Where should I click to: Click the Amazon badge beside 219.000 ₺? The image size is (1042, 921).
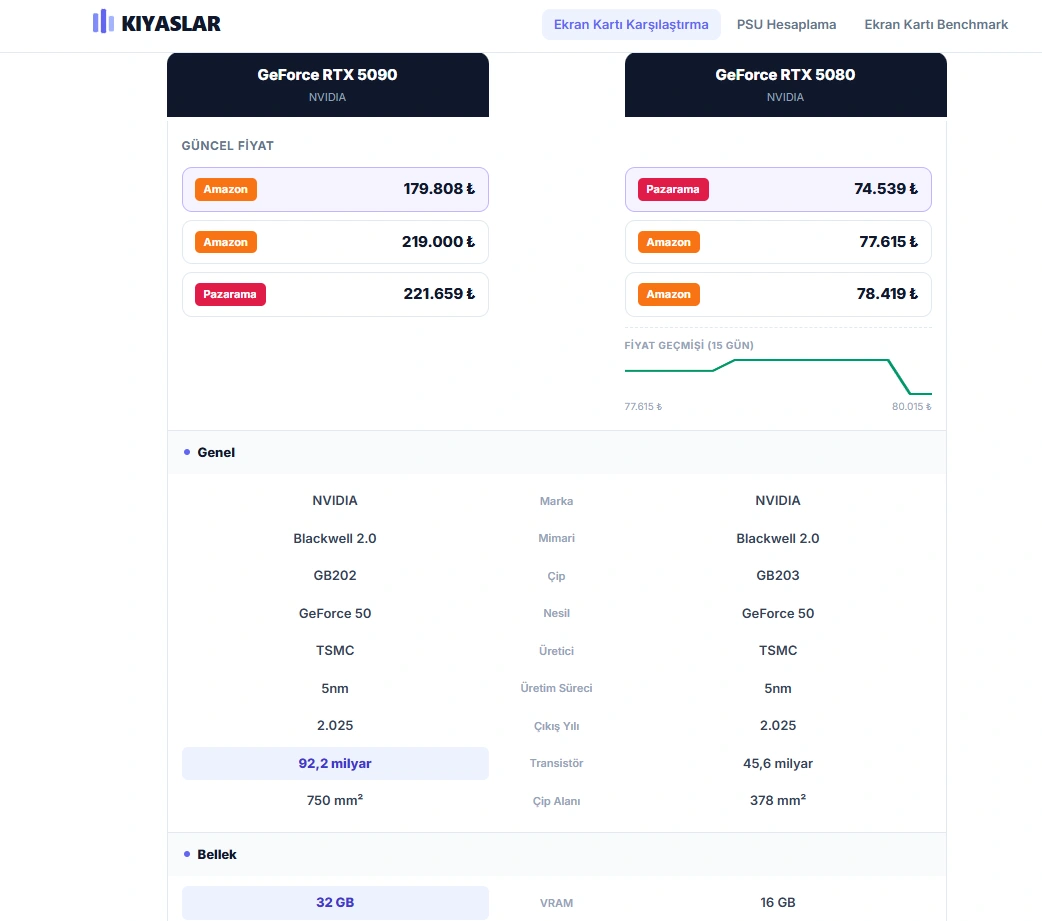(x=225, y=242)
